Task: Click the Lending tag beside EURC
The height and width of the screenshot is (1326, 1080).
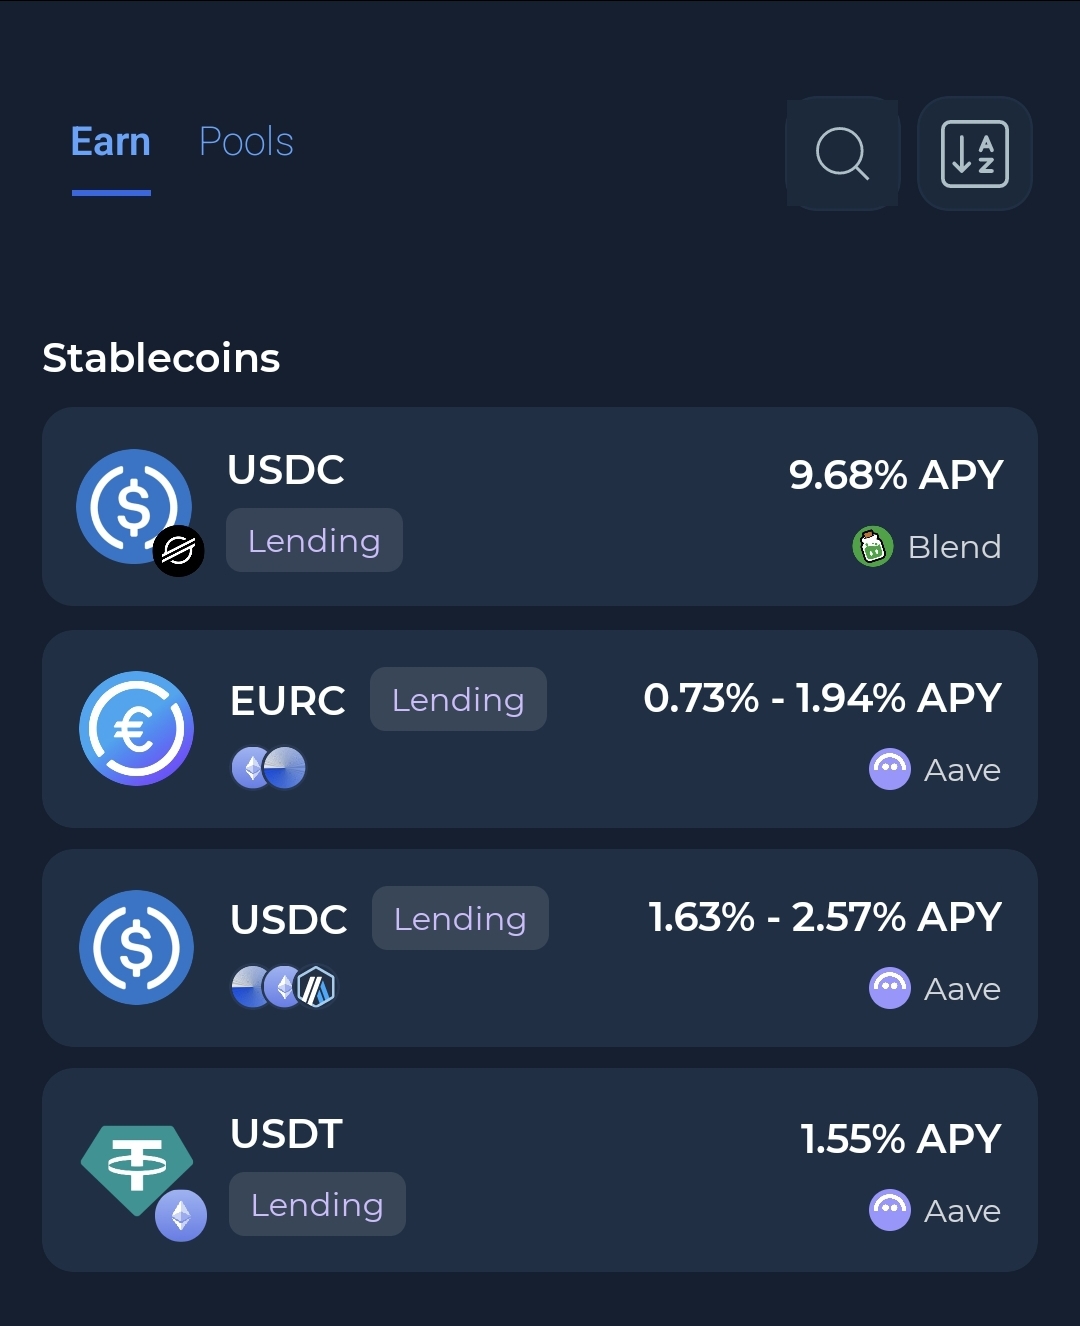Action: [458, 700]
